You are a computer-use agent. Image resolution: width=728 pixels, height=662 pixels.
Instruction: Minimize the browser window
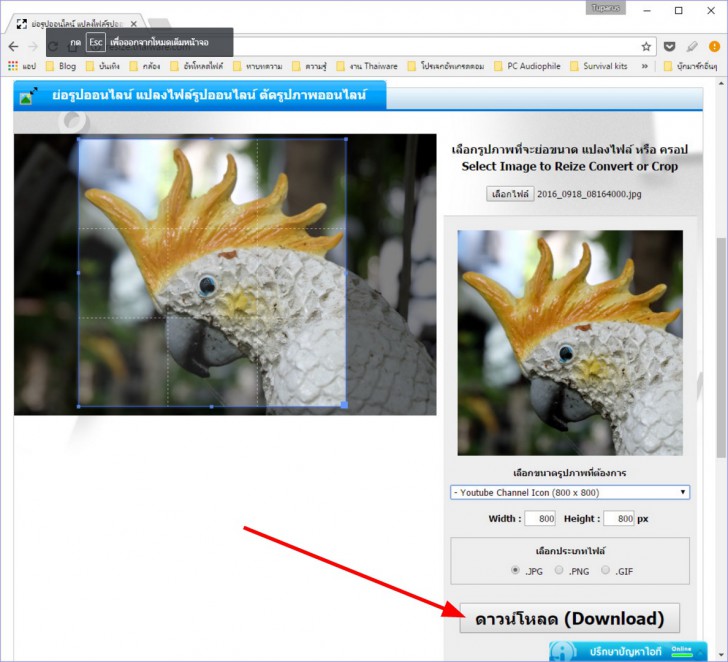click(647, 10)
